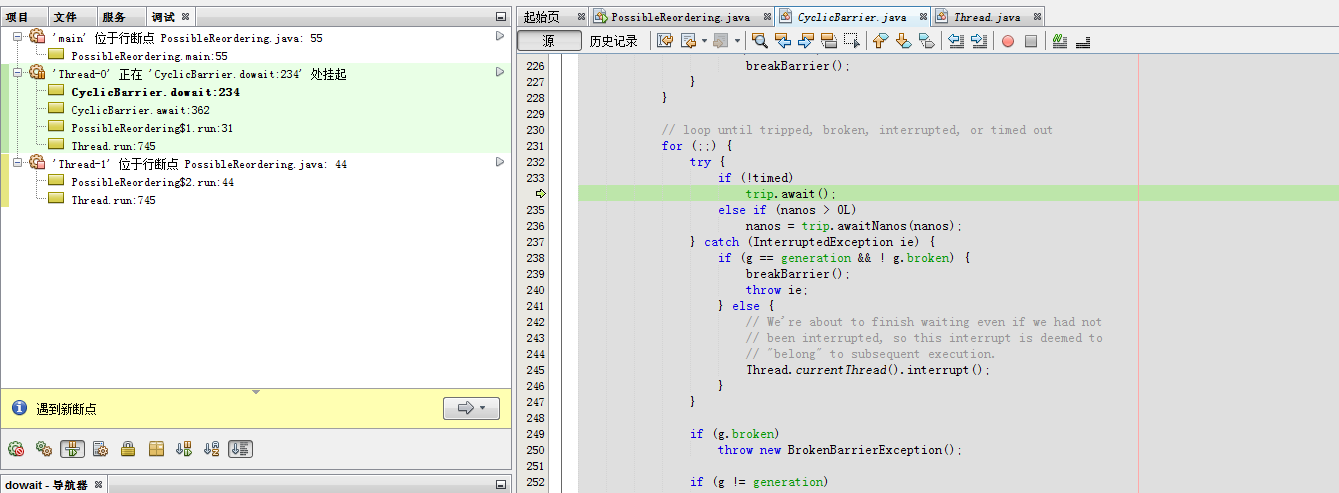Viewport: 1339px width, 493px height.
Task: Collapse the 'main' thread tree node
Action: coord(19,37)
